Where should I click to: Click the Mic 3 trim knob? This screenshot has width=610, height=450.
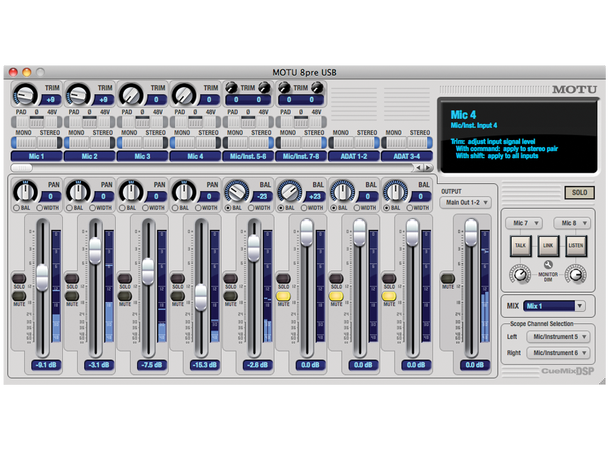pyautogui.click(x=131, y=95)
